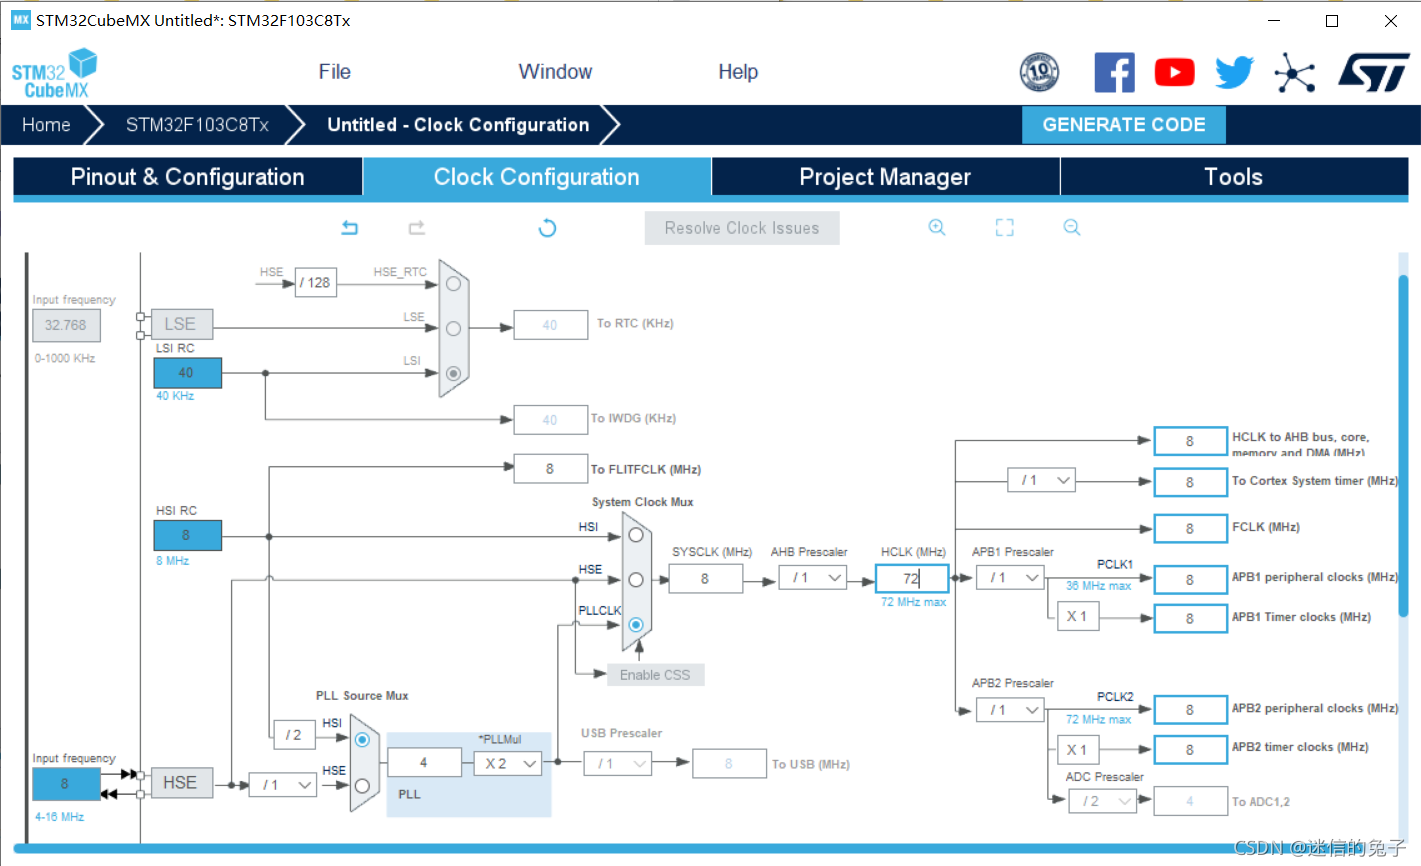Open the APB1 Prescaler dropdown
This screenshot has height=866, width=1421.
(x=1010, y=577)
